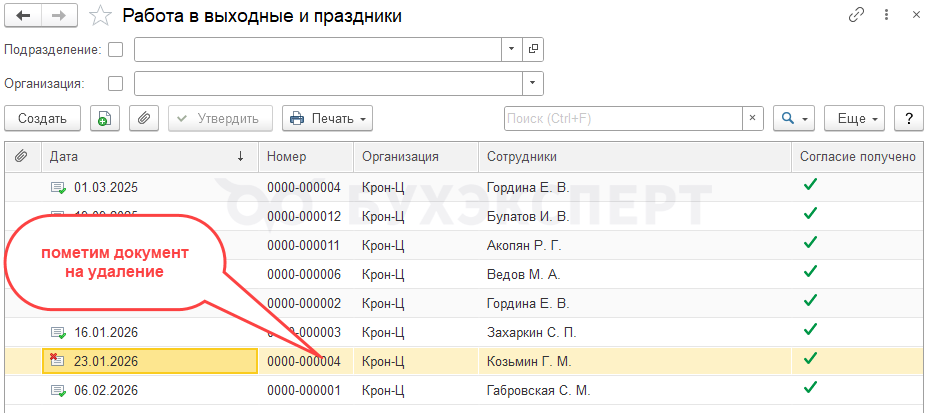Click number 0000-000012

point(304,217)
